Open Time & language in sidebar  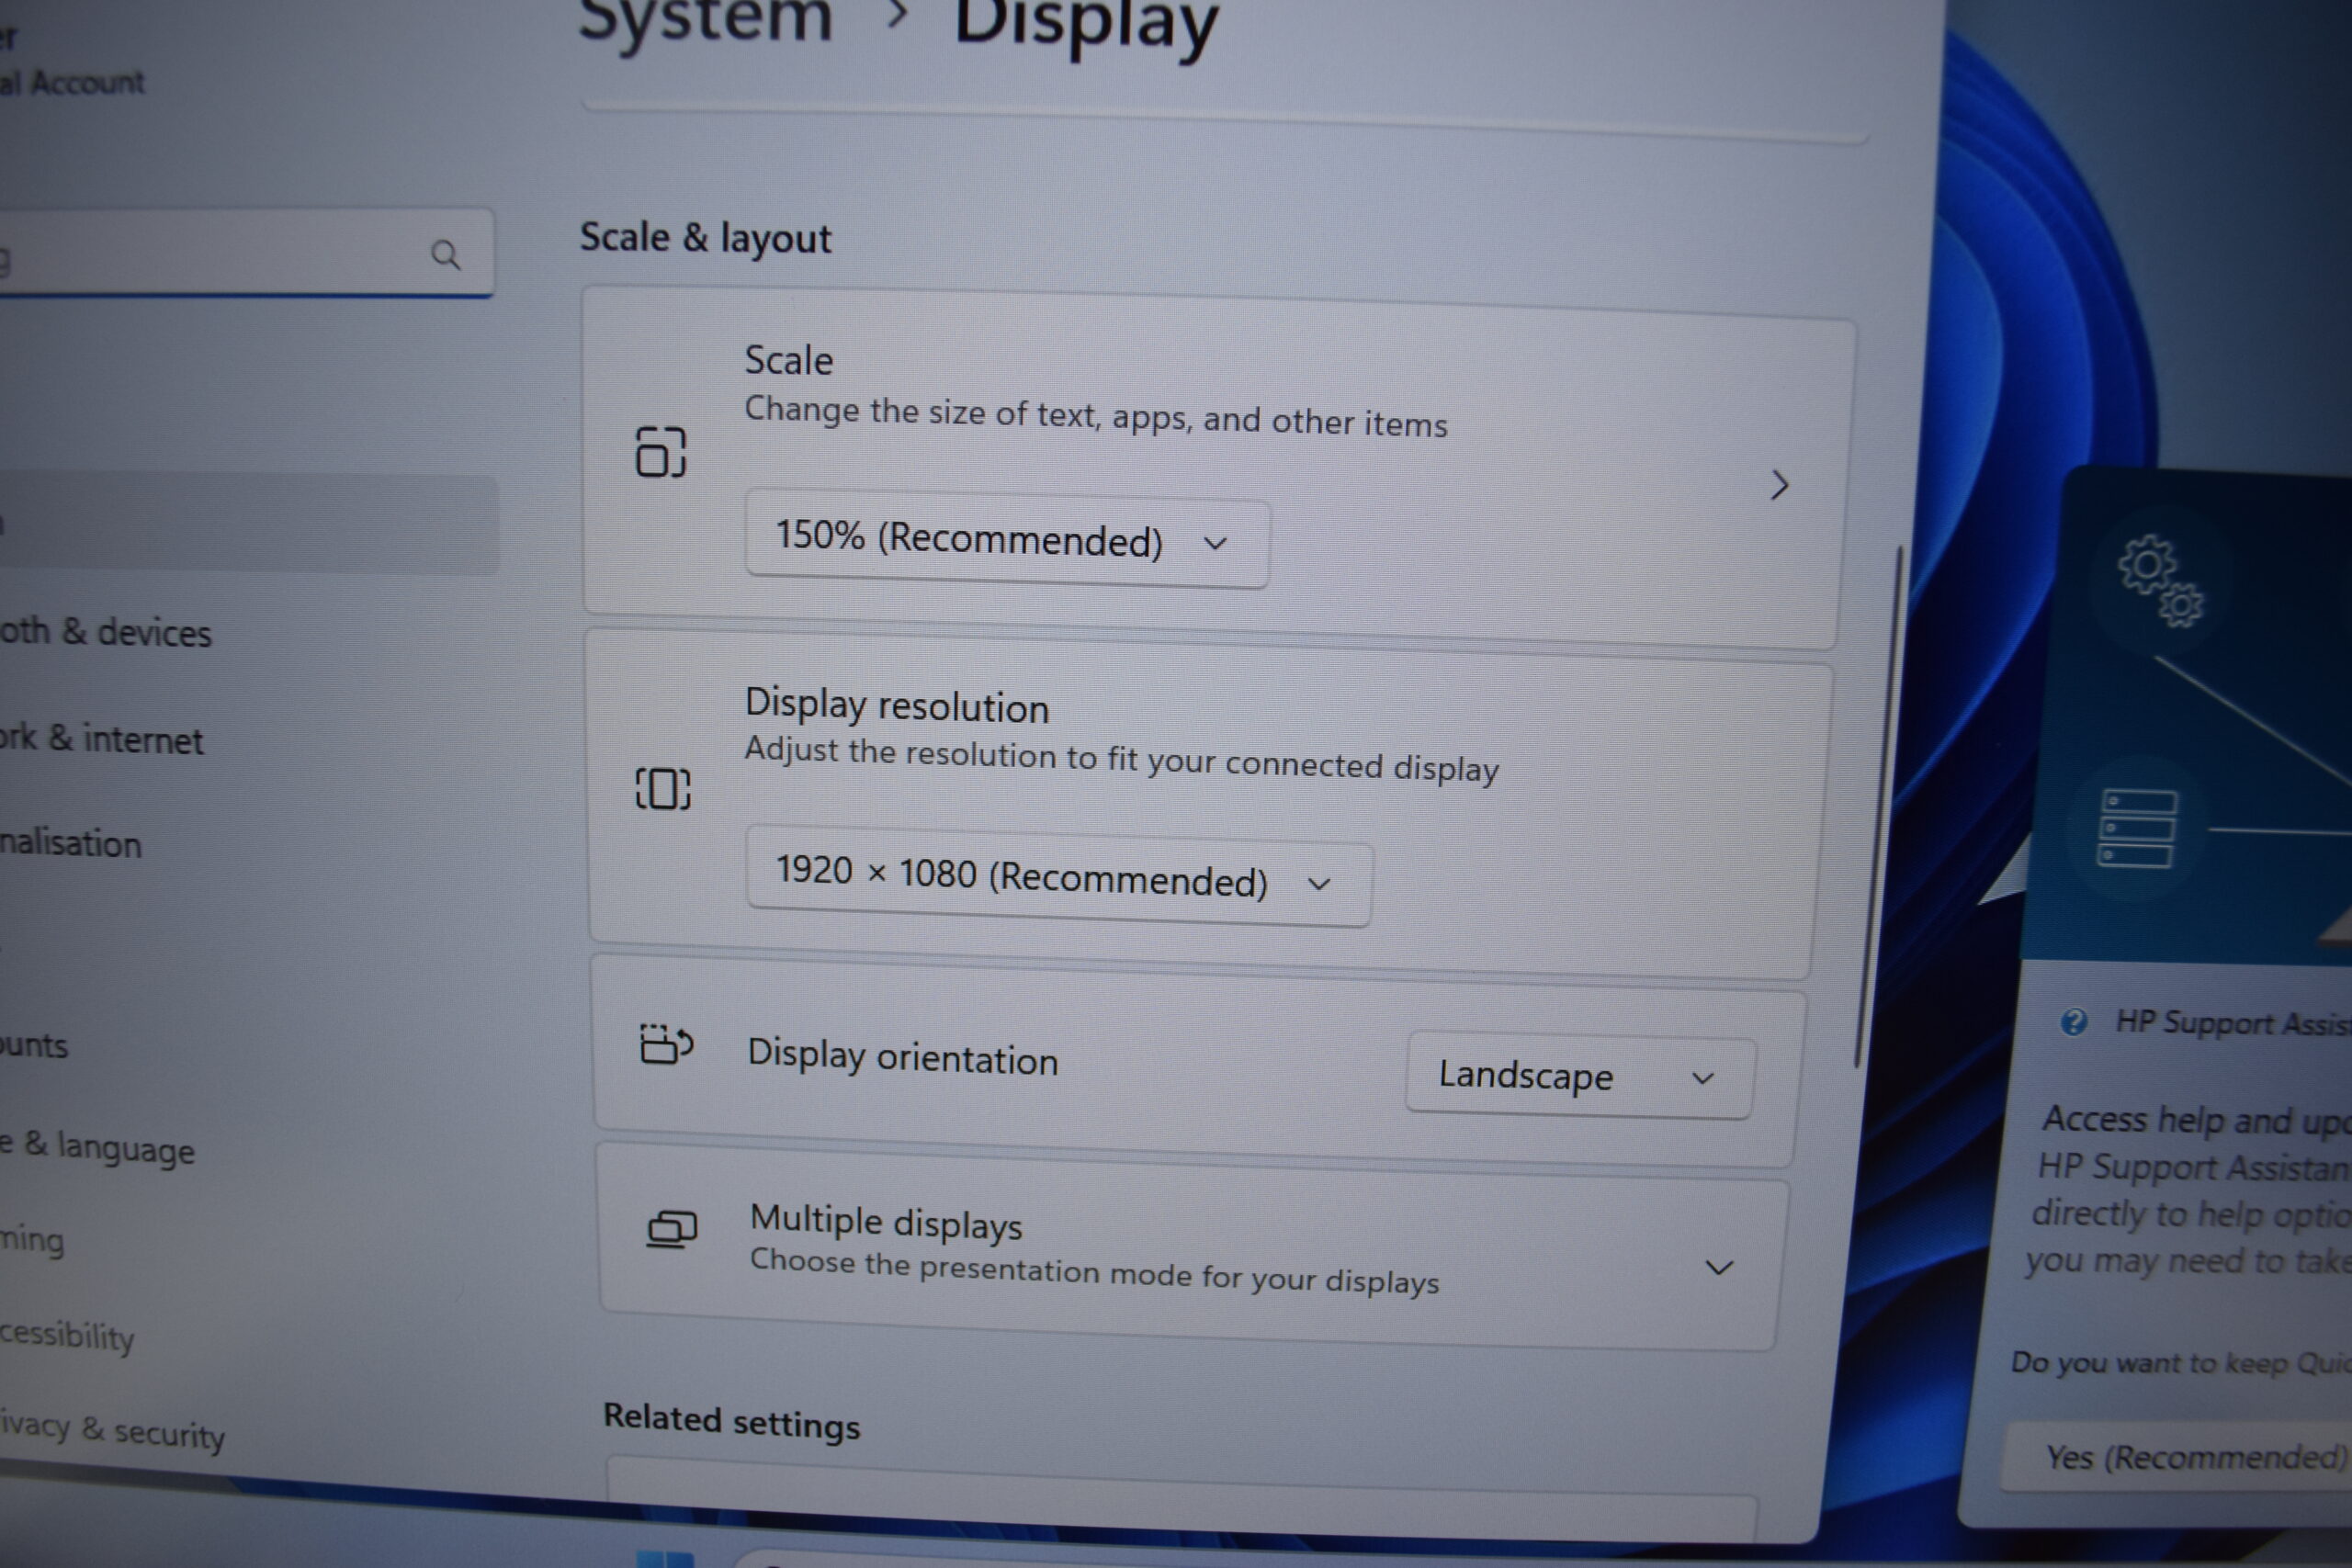(x=98, y=1147)
